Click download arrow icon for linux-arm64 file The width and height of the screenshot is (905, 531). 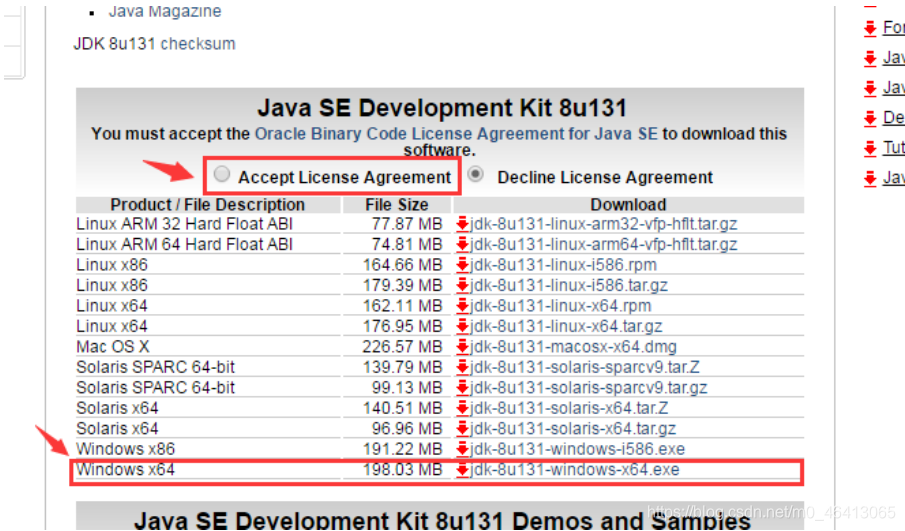point(462,245)
